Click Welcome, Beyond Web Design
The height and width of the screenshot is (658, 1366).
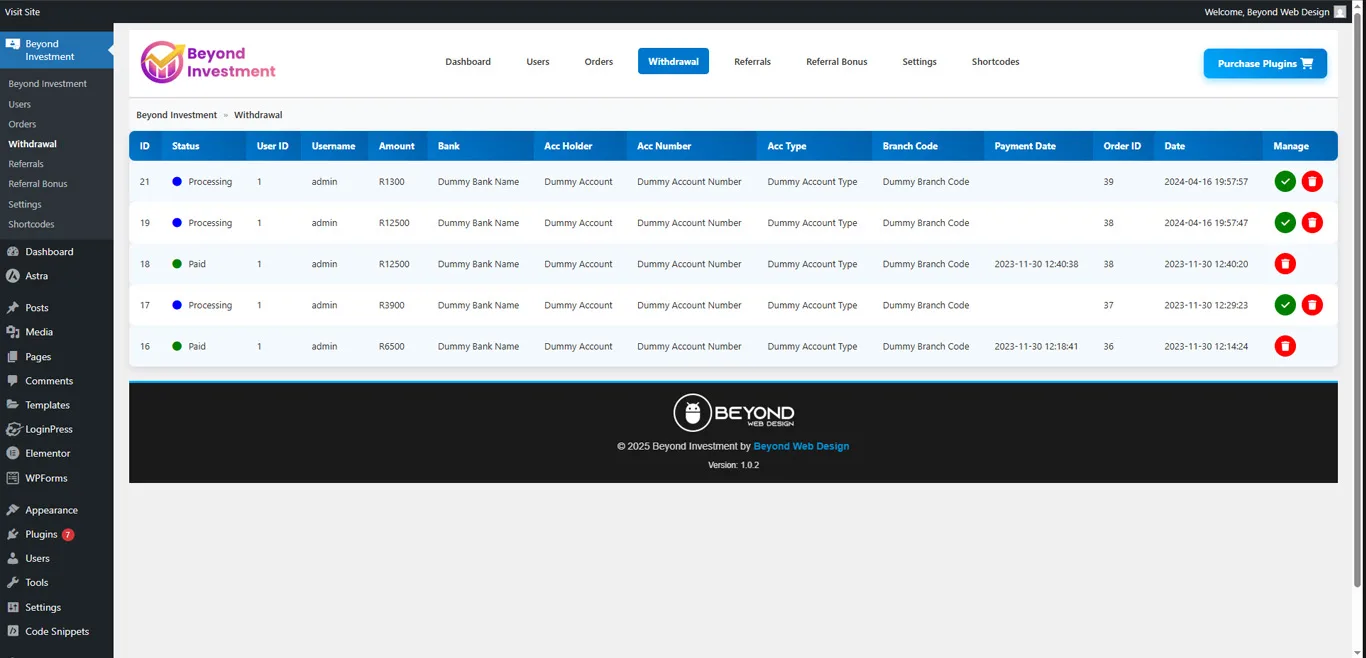click(1267, 12)
